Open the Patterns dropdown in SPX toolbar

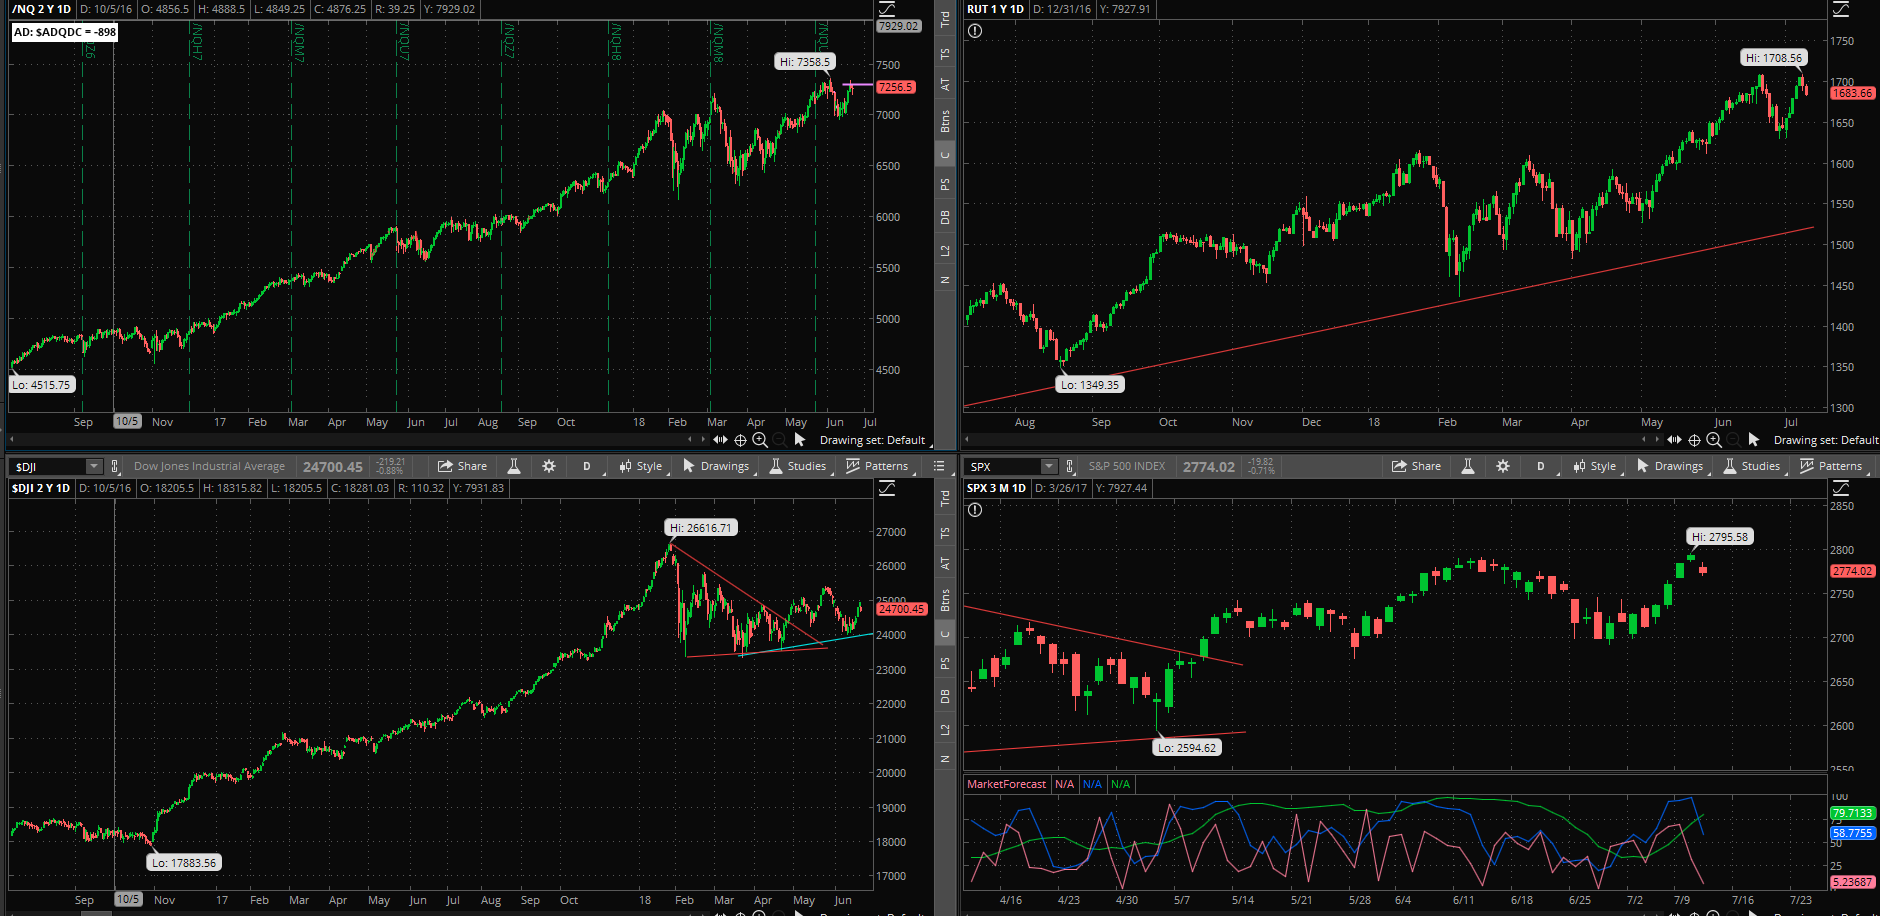(1832, 466)
